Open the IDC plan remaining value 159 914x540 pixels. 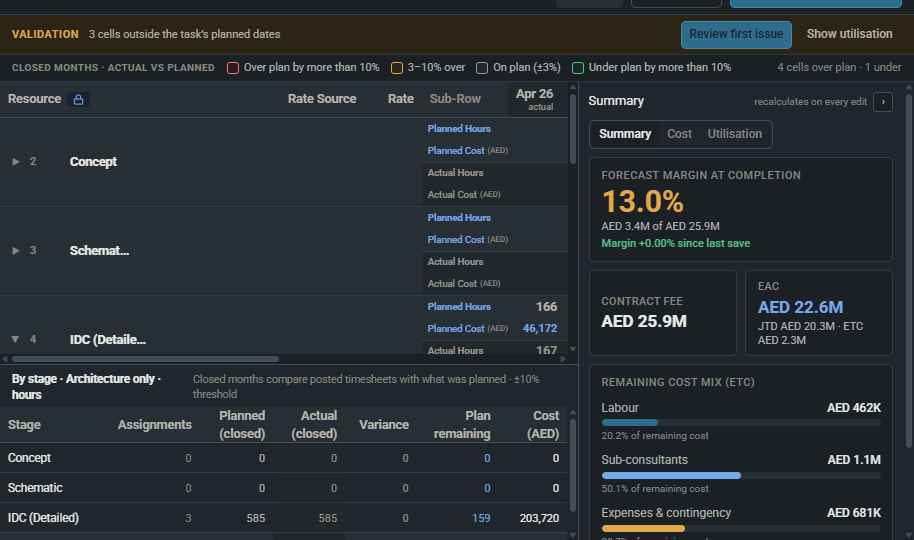(x=481, y=518)
